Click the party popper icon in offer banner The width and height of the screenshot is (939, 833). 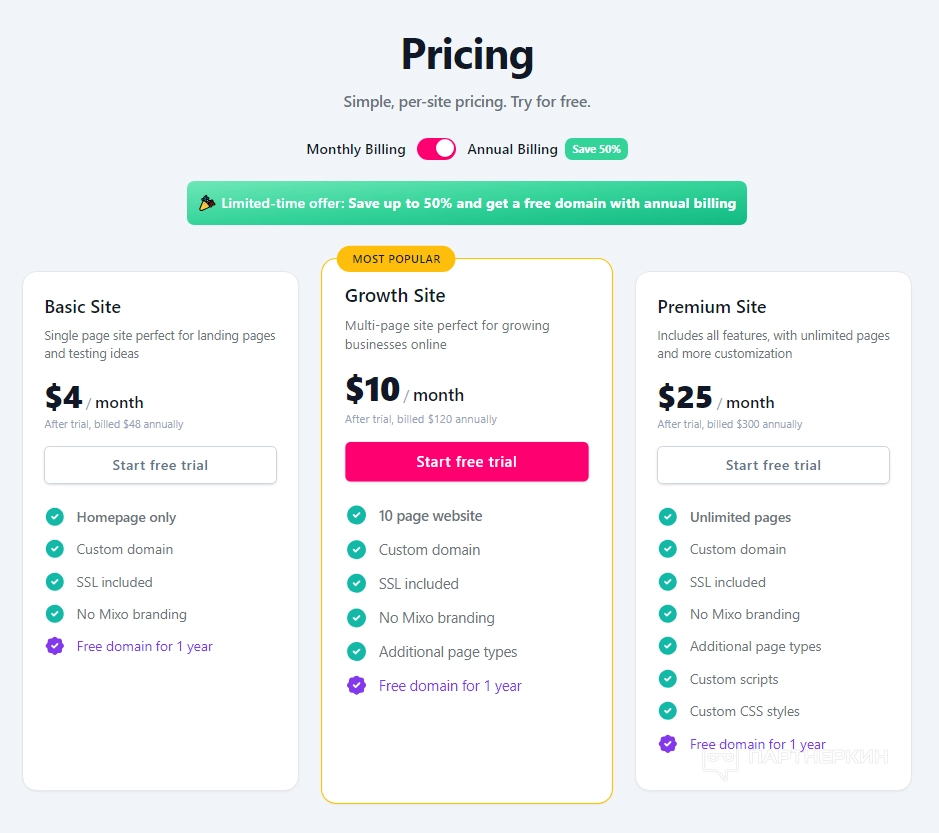point(207,203)
